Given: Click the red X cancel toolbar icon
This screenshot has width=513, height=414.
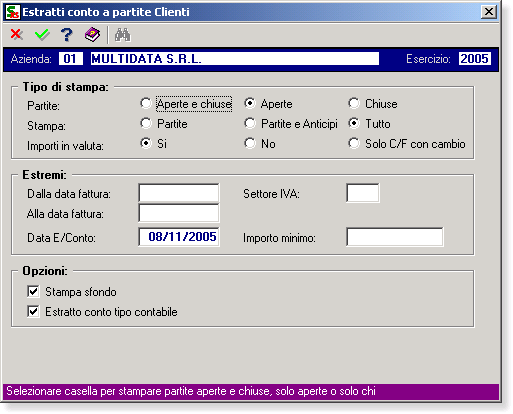Looking at the screenshot, I should (x=16, y=34).
